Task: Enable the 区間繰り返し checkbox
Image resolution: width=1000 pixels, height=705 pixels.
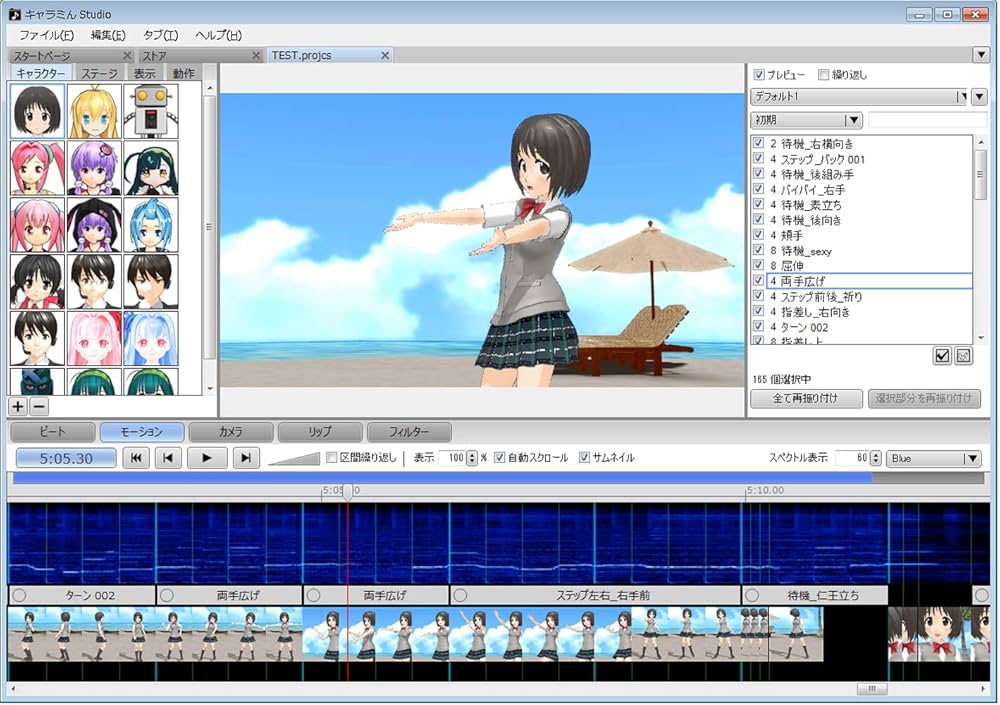Action: tap(332, 458)
